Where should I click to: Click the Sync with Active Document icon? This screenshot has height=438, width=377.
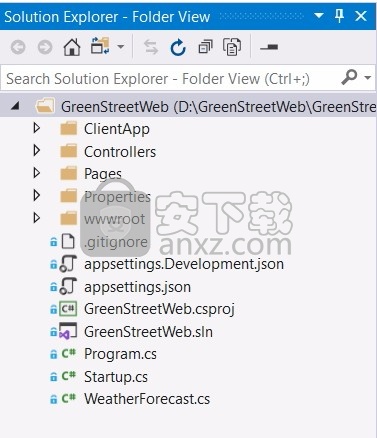[151, 47]
